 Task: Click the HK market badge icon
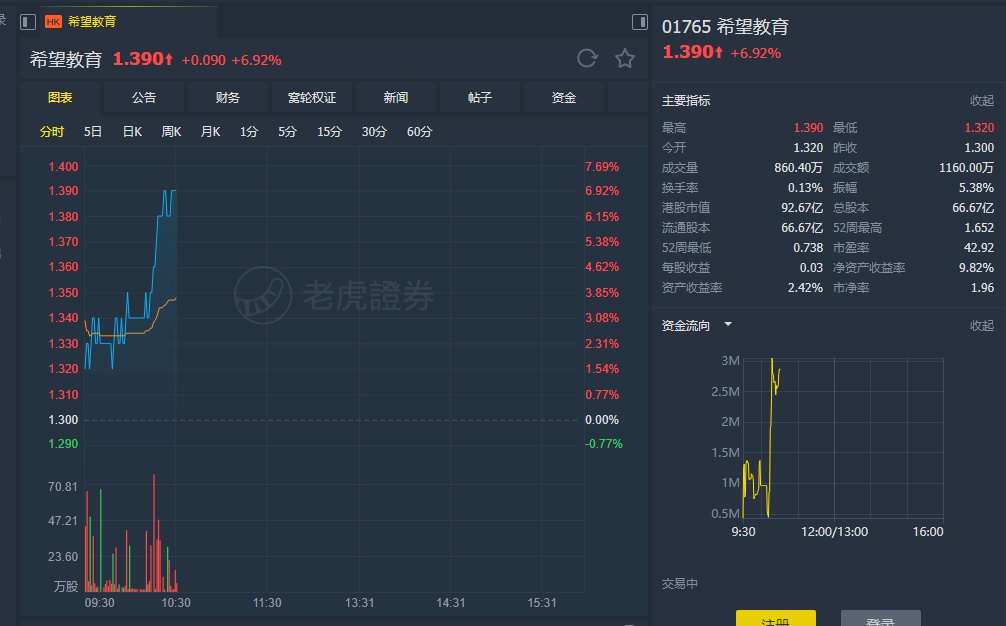tap(53, 22)
